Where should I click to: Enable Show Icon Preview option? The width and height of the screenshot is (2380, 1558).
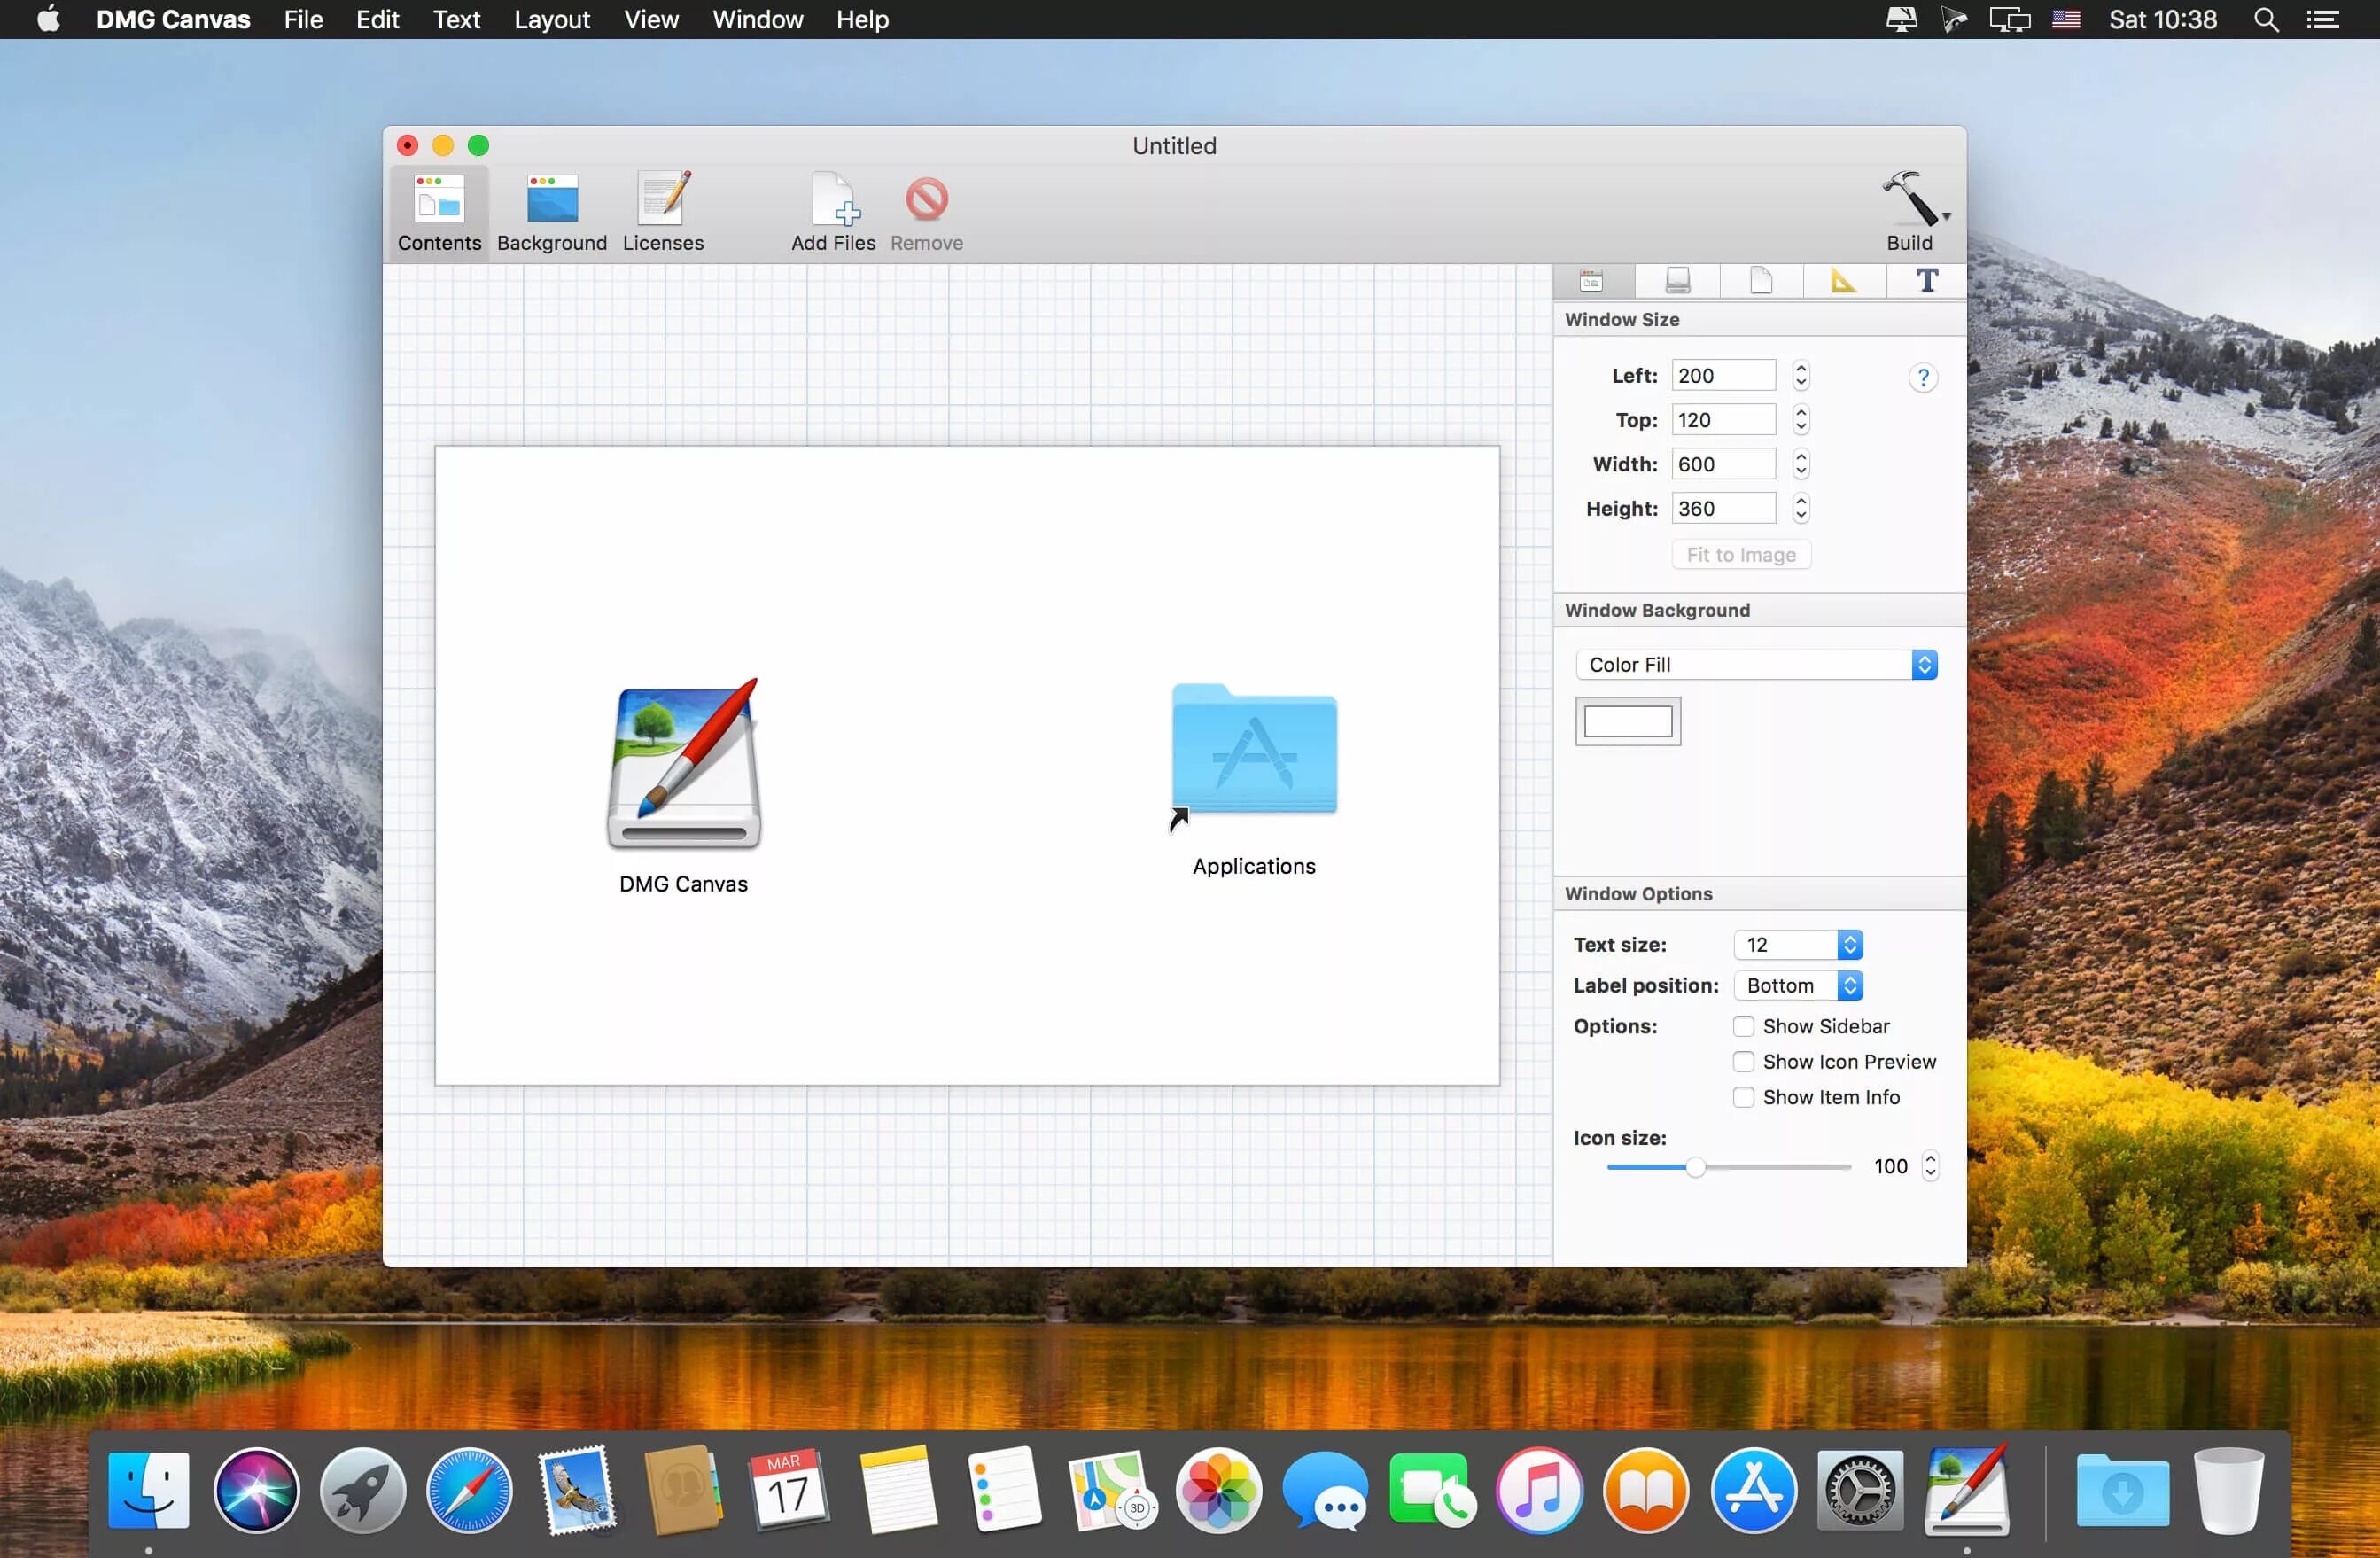click(x=1742, y=1061)
